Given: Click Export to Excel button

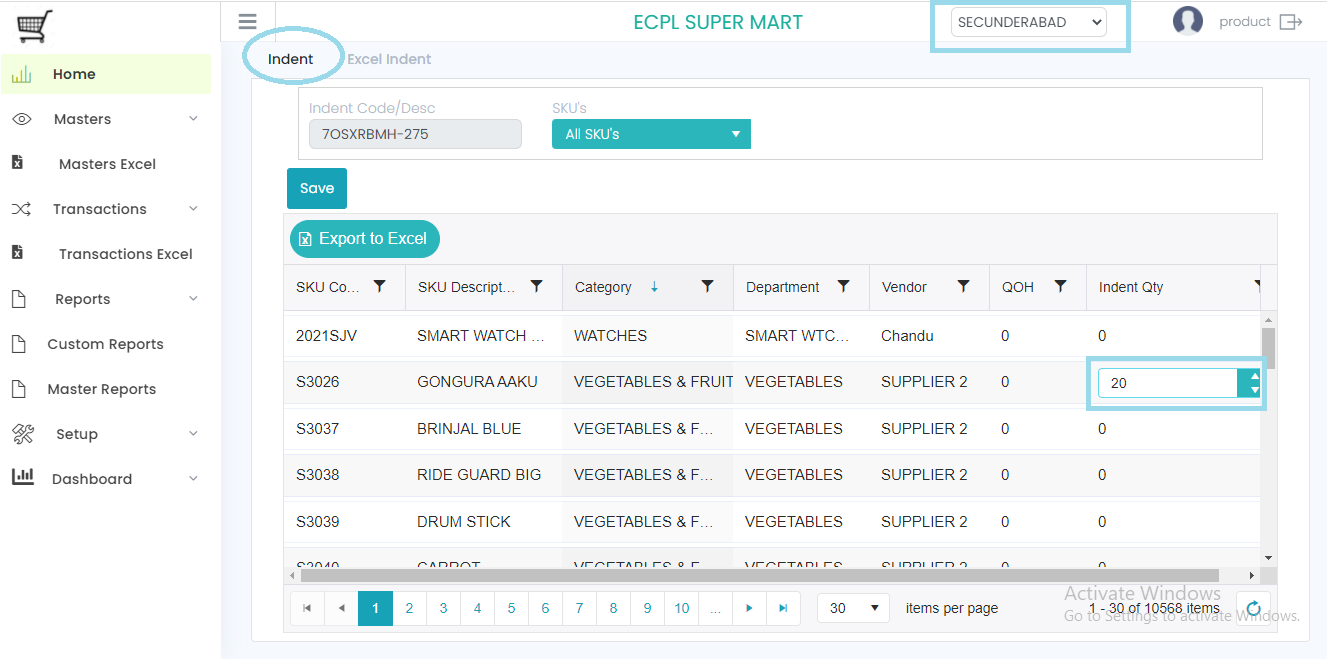Looking at the screenshot, I should (x=365, y=239).
